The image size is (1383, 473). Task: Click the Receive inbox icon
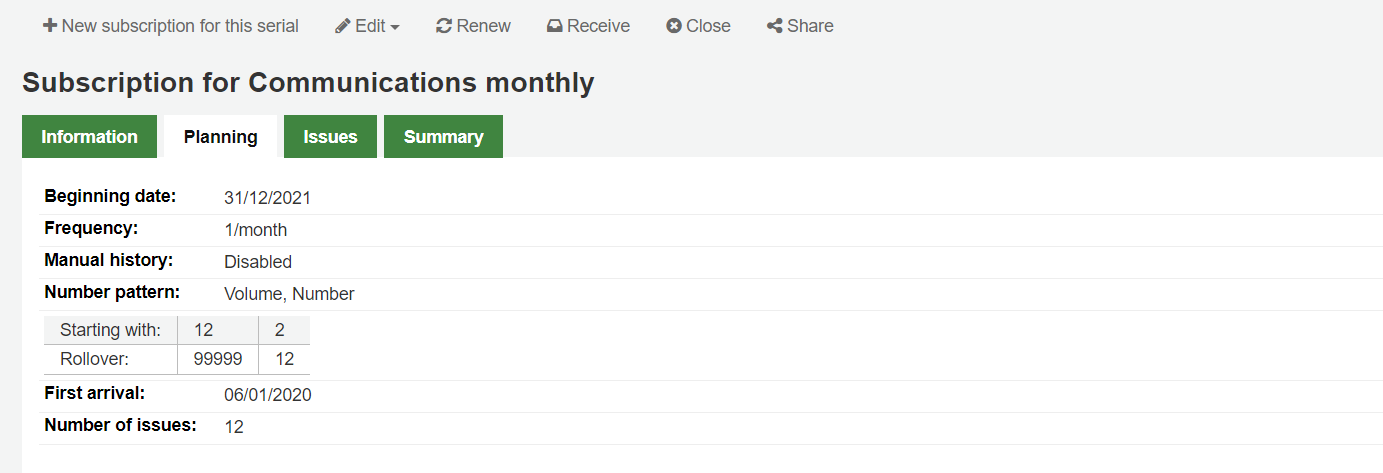(x=555, y=26)
